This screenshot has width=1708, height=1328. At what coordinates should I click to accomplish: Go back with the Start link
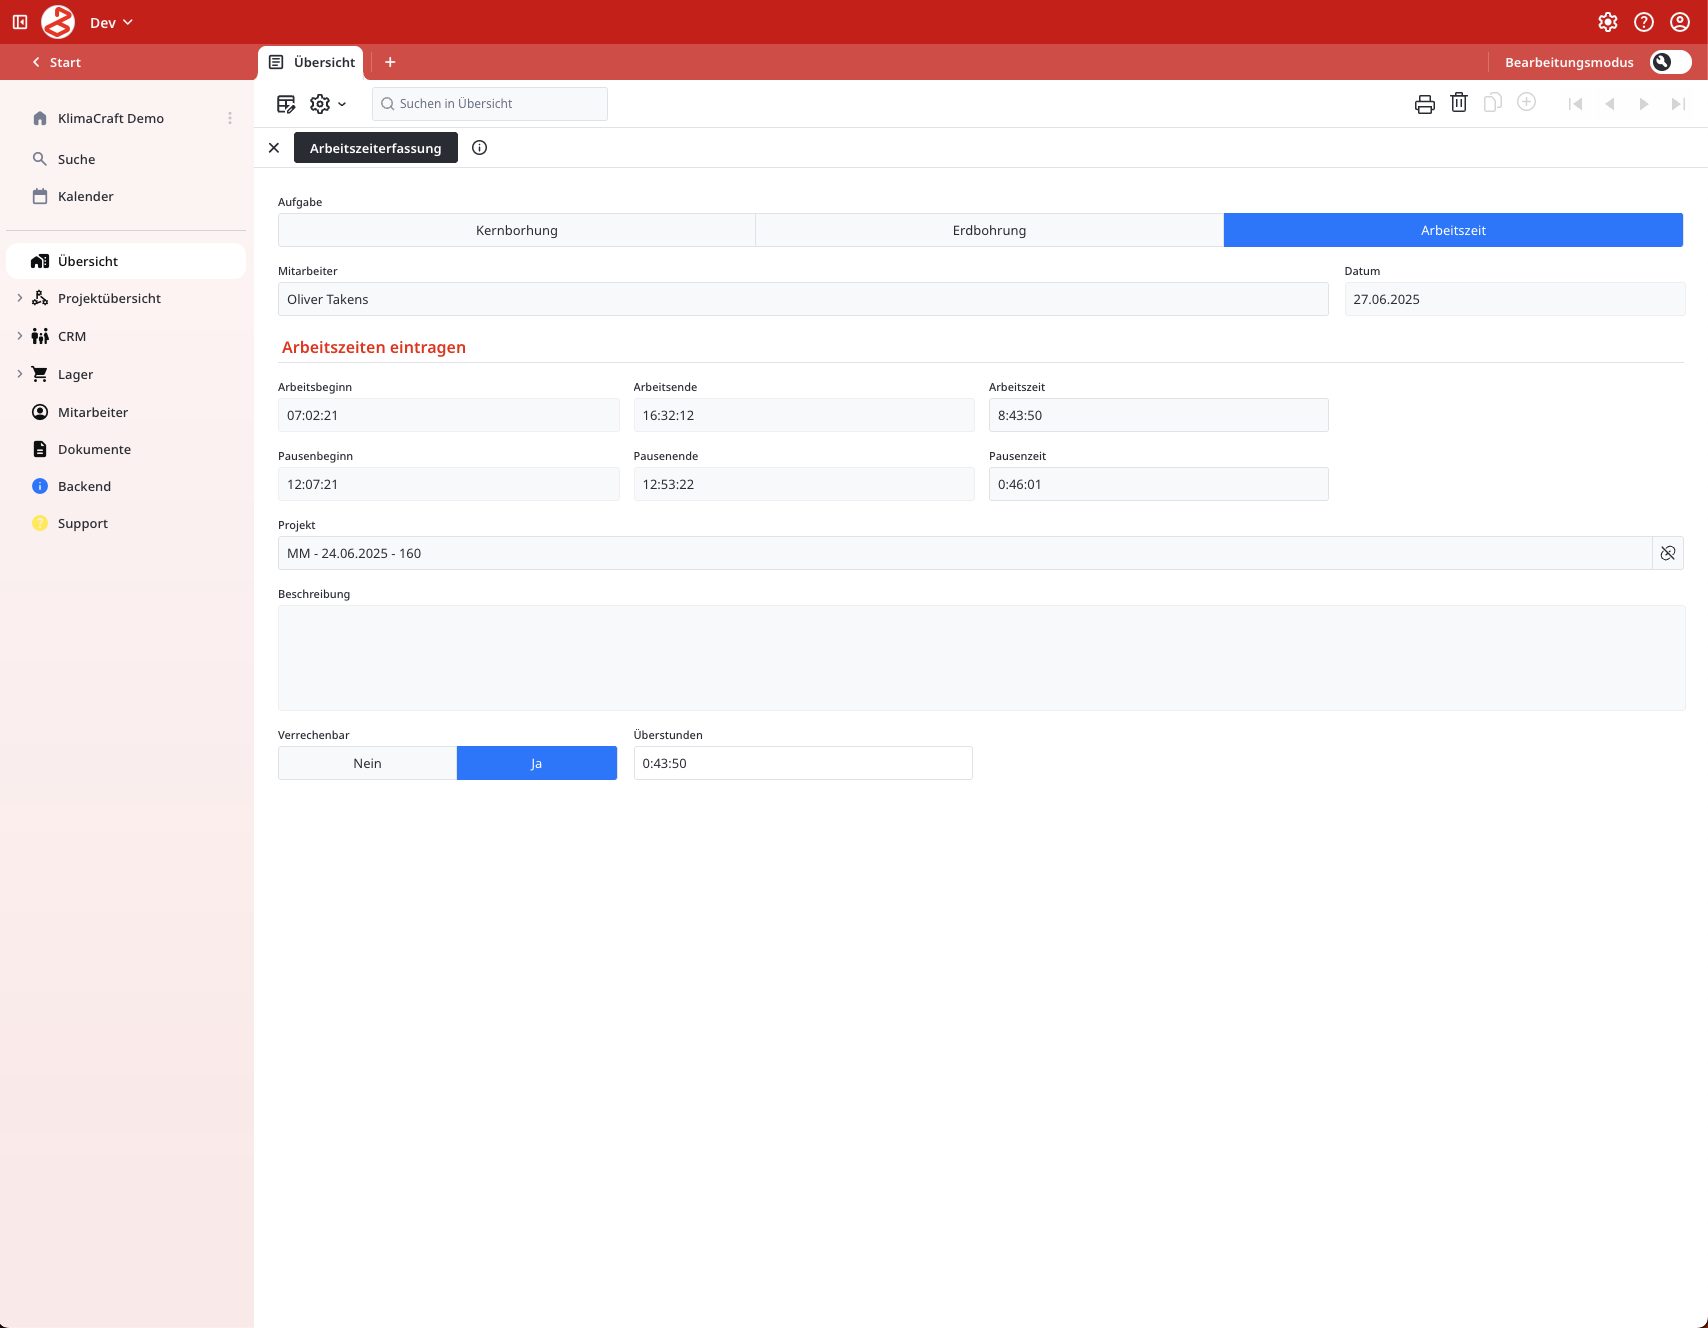57,62
